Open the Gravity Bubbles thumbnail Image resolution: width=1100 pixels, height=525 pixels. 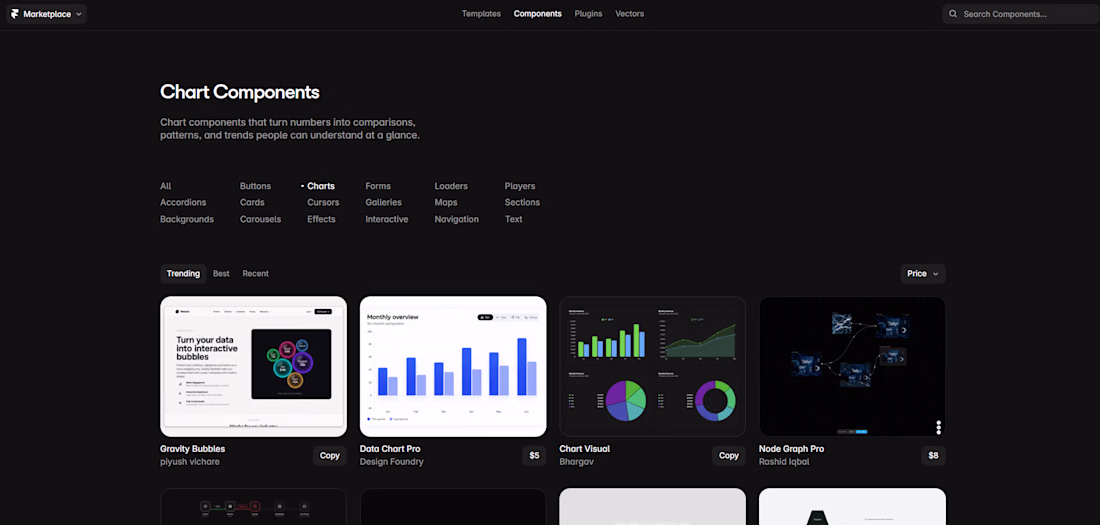click(253, 366)
